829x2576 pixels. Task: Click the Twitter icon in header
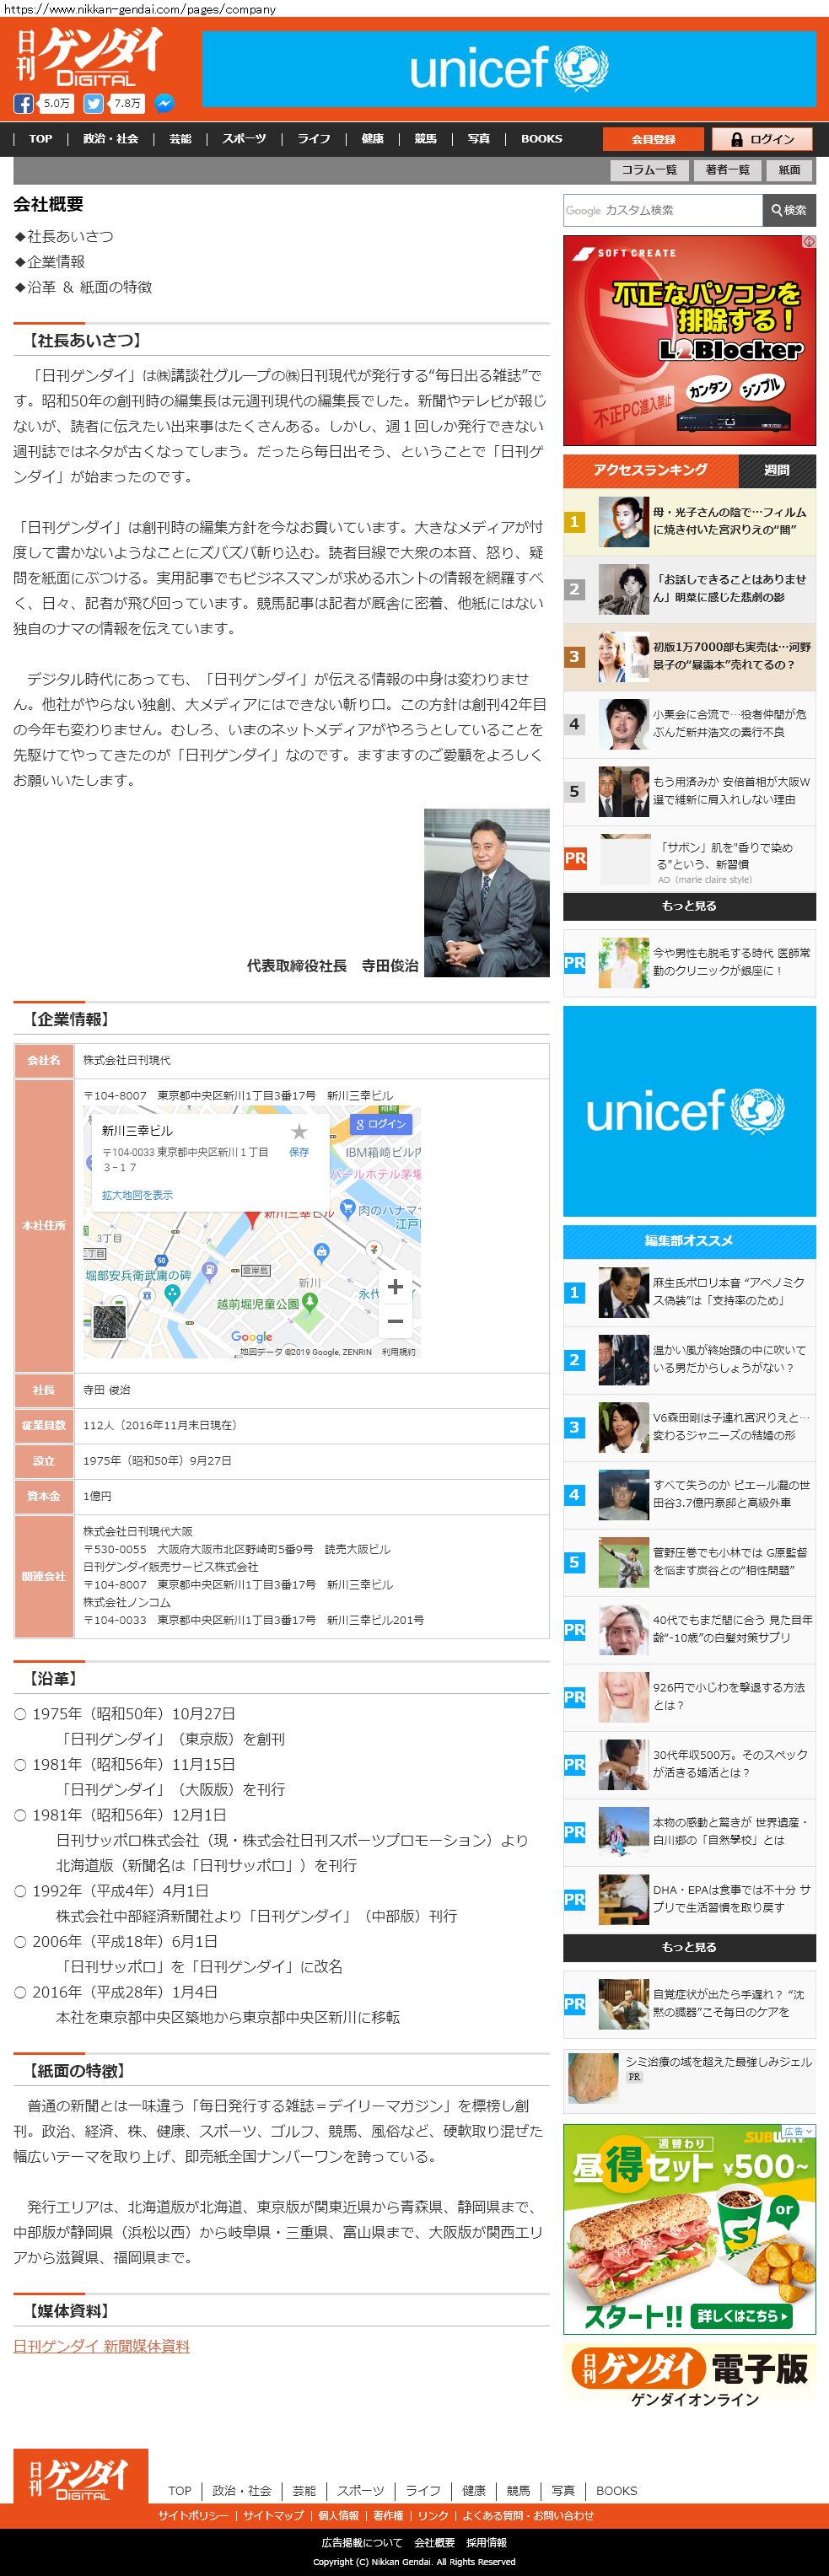coord(93,104)
